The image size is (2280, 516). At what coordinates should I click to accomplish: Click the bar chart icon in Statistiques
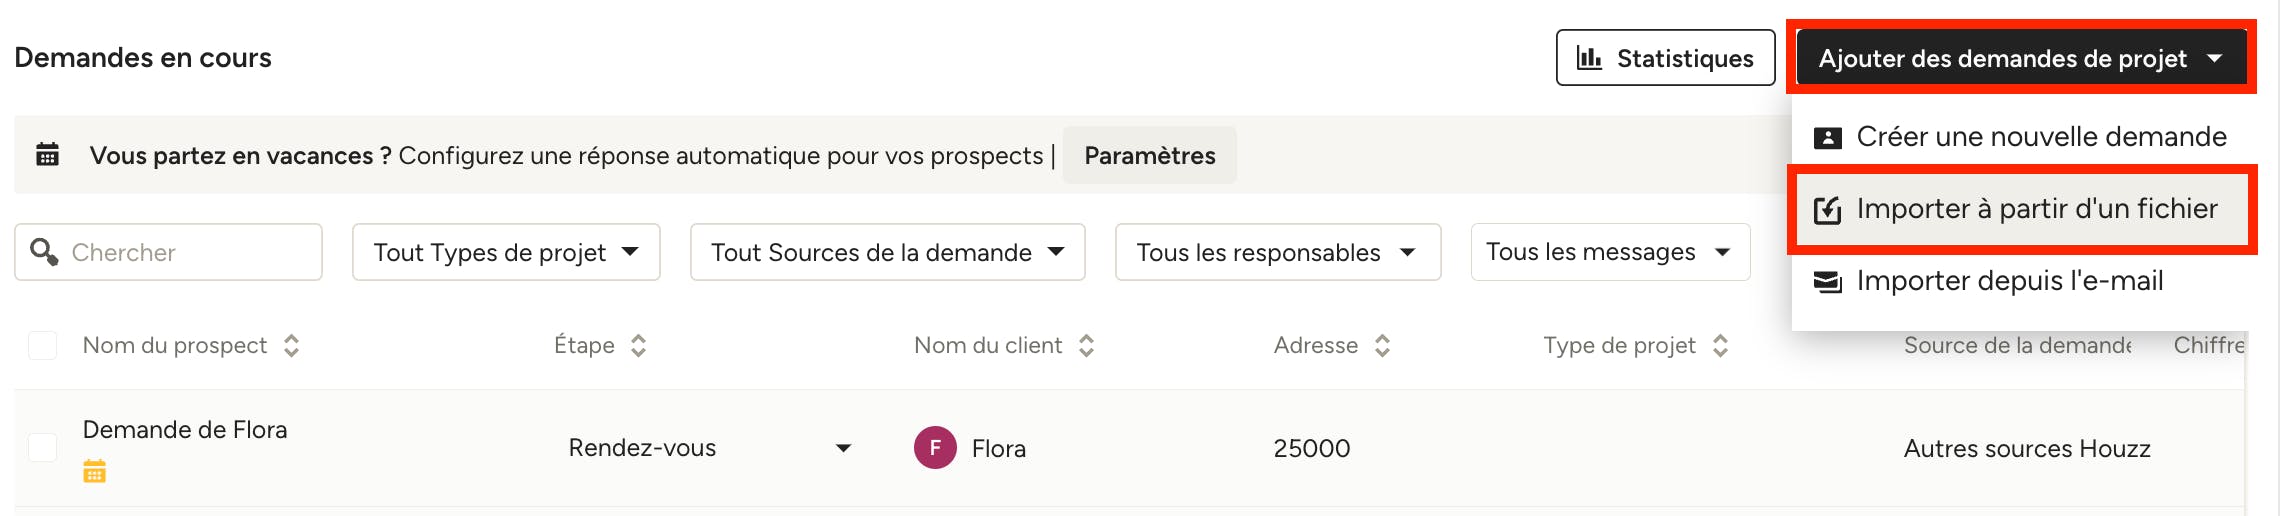coord(1589,58)
